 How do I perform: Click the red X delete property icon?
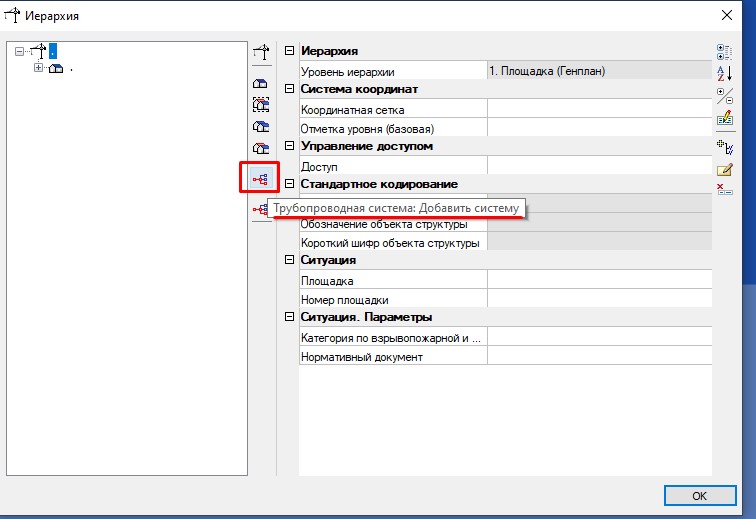[x=726, y=190]
